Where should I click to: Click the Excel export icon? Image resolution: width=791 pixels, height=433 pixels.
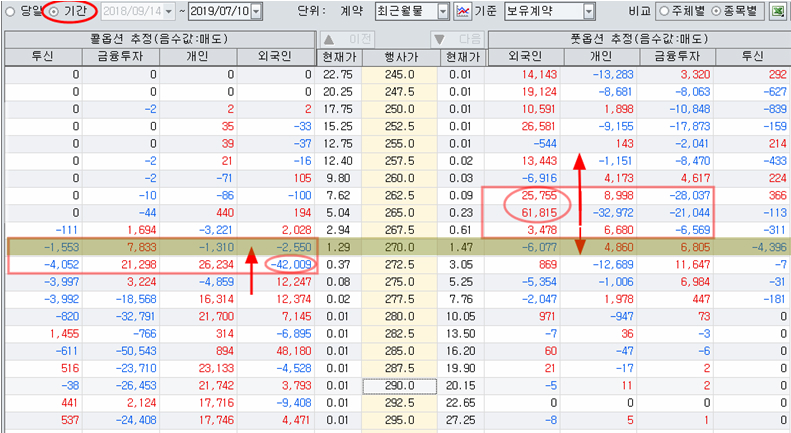pos(777,12)
